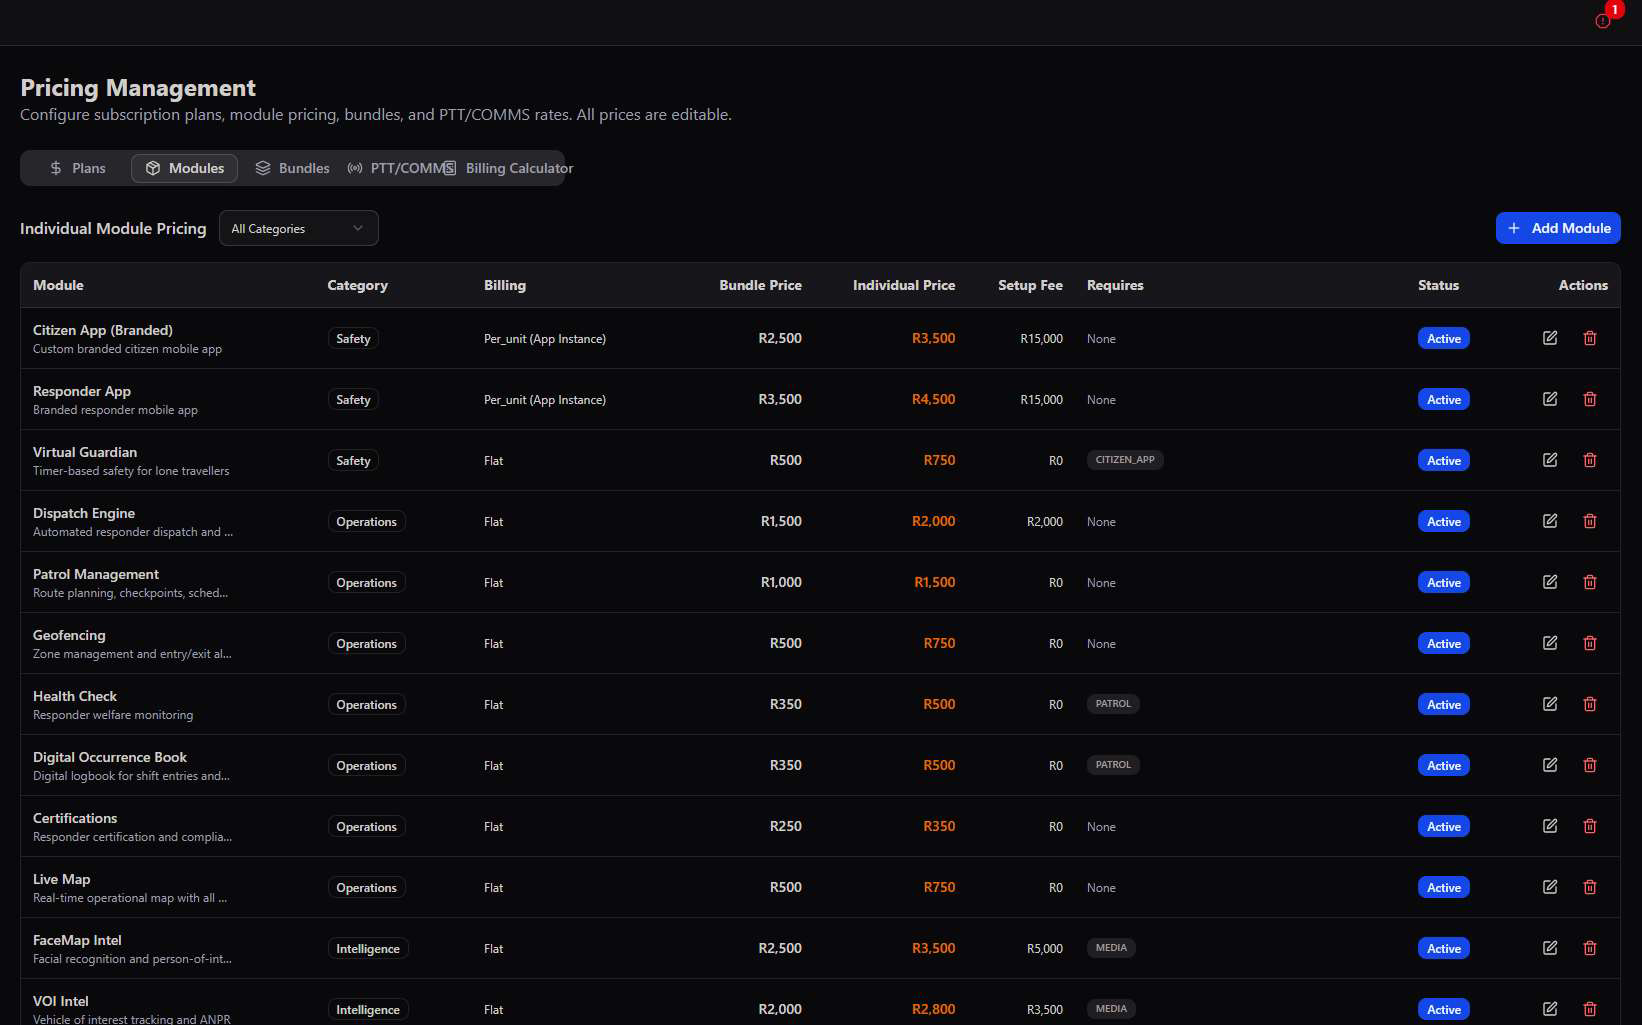Click the Module column header

(x=58, y=285)
